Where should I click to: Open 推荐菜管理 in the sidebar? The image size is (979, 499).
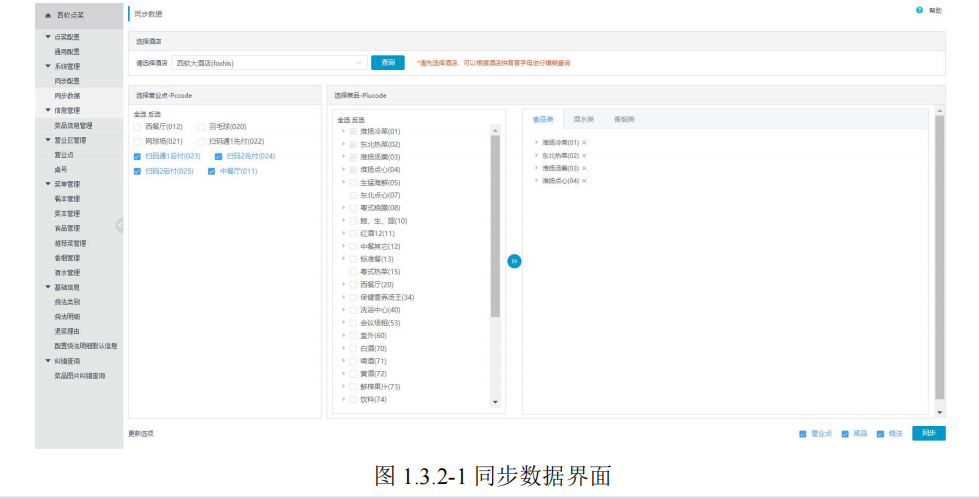[x=70, y=244]
